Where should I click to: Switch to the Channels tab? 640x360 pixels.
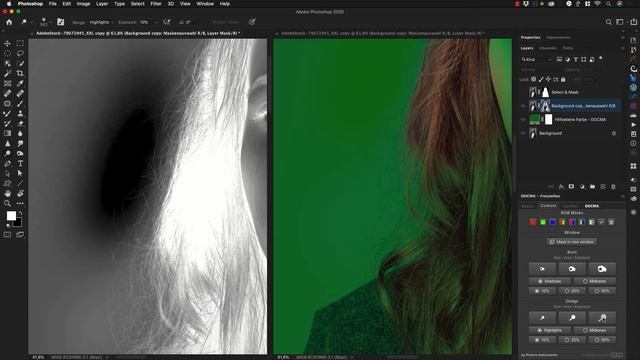[548, 48]
